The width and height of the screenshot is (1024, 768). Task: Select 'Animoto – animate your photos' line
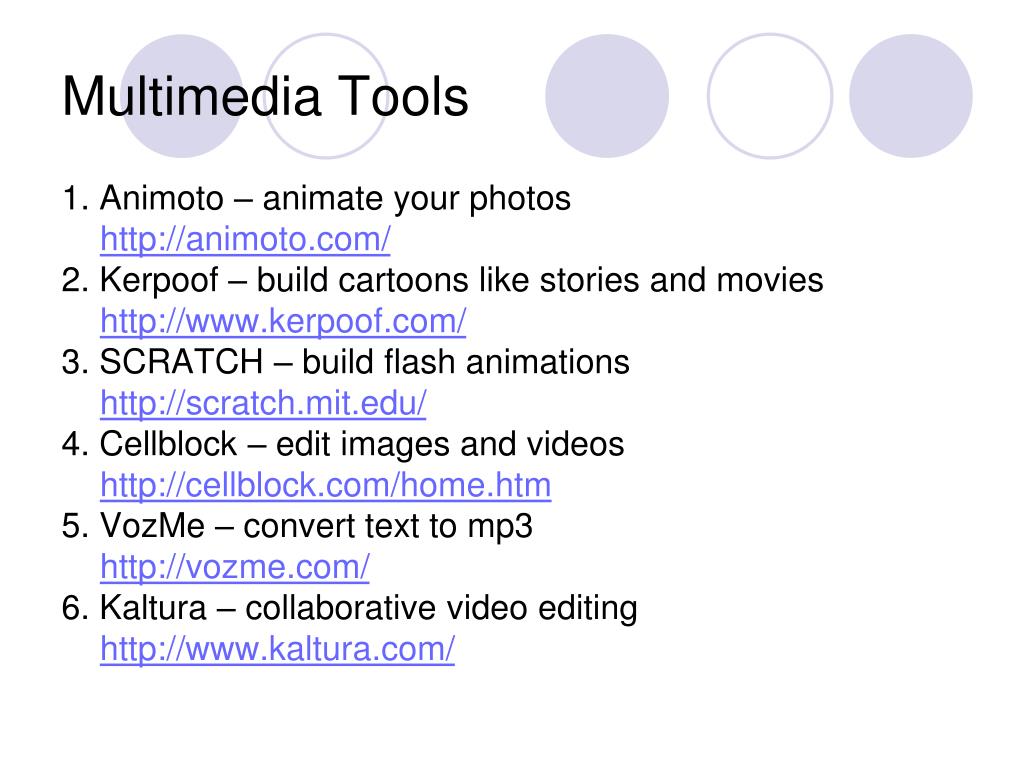pyautogui.click(x=335, y=199)
